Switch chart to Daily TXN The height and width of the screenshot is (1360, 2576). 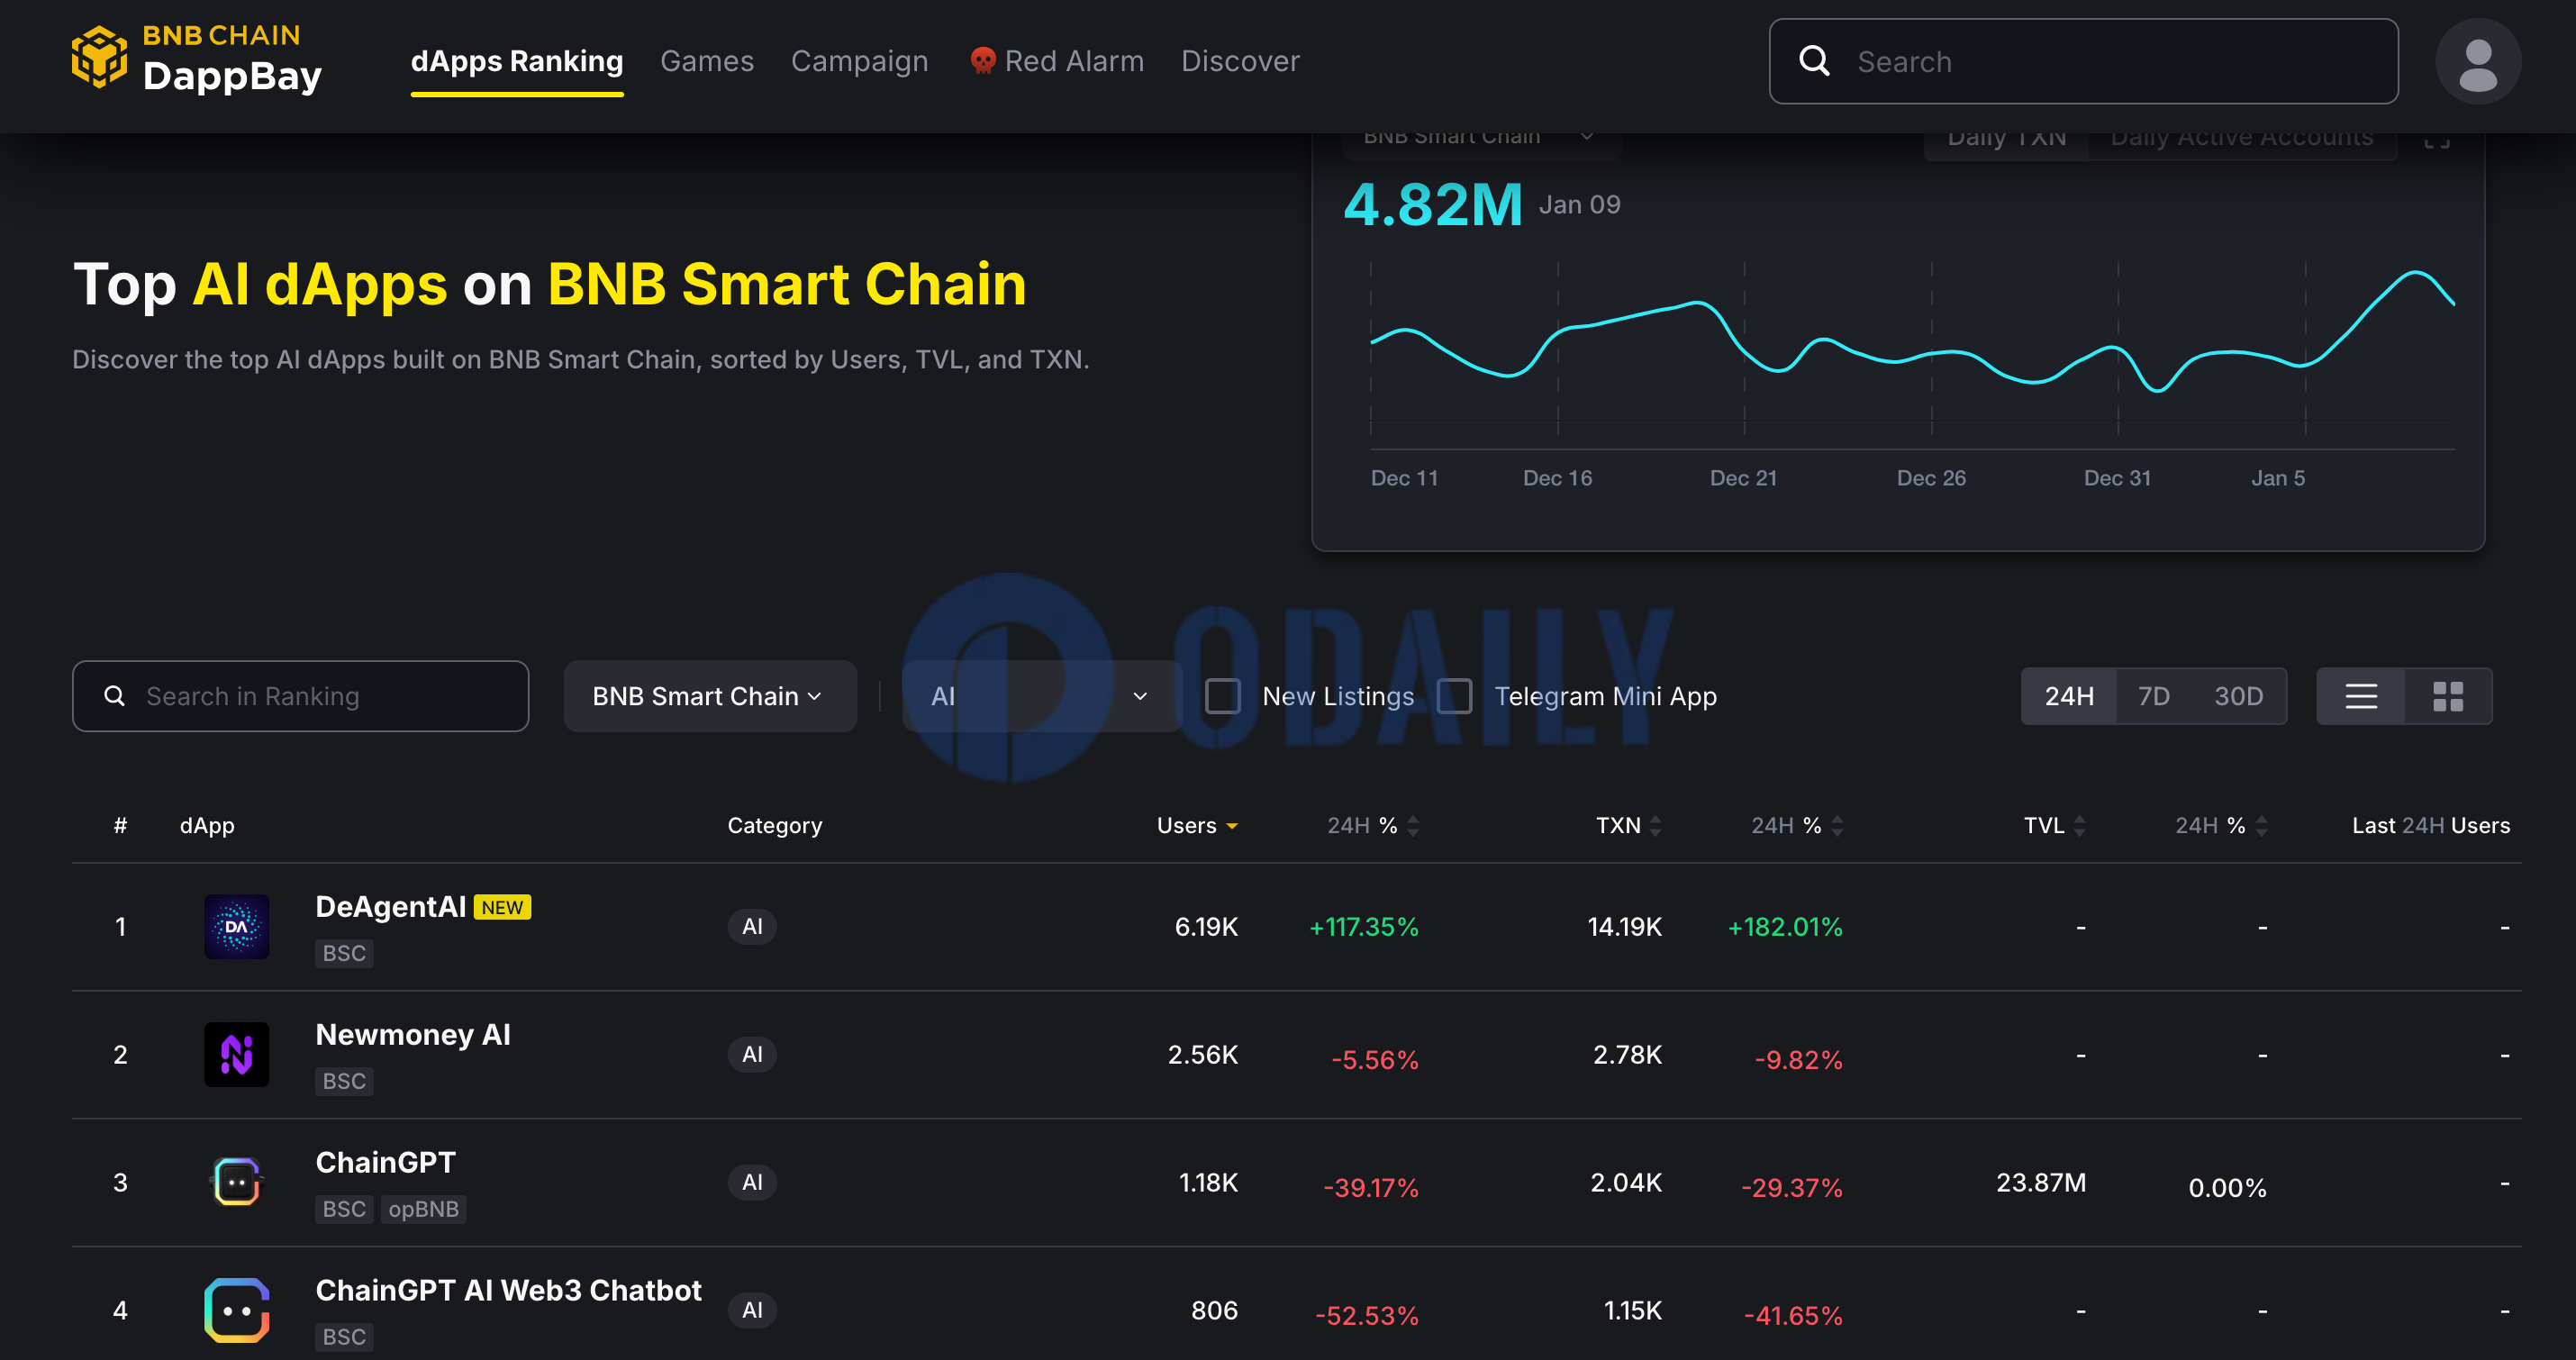click(2006, 142)
